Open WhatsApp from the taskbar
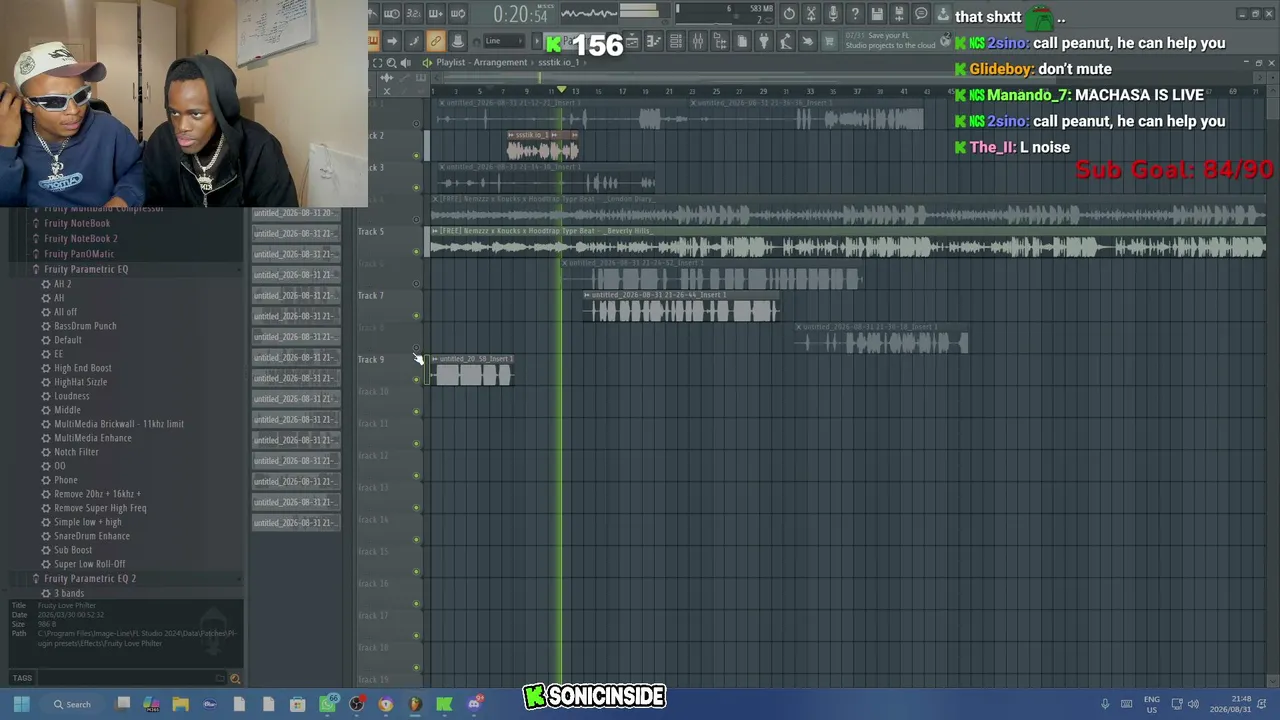 coord(327,704)
